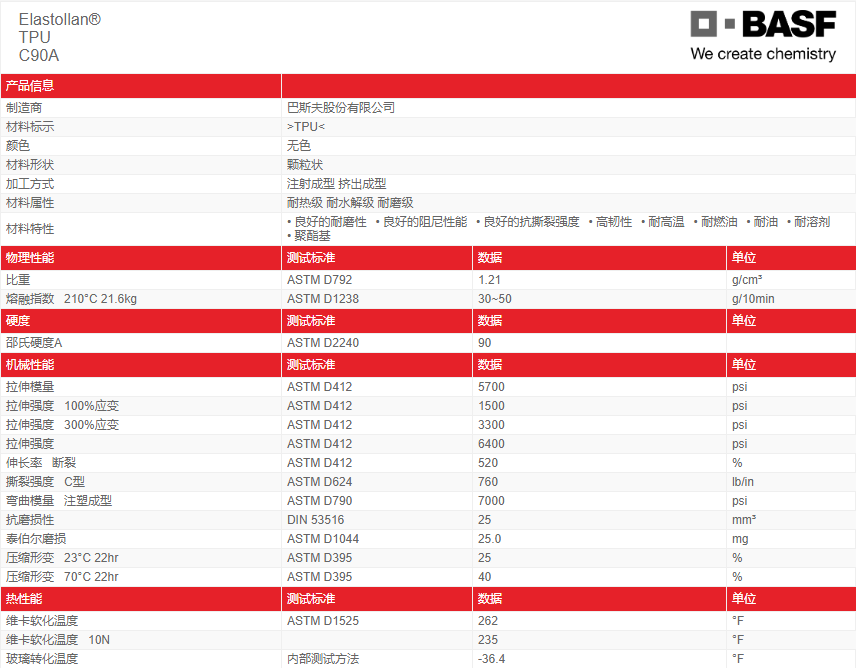Select the 弯曲模量 注塑成型 row label

pos(58,501)
